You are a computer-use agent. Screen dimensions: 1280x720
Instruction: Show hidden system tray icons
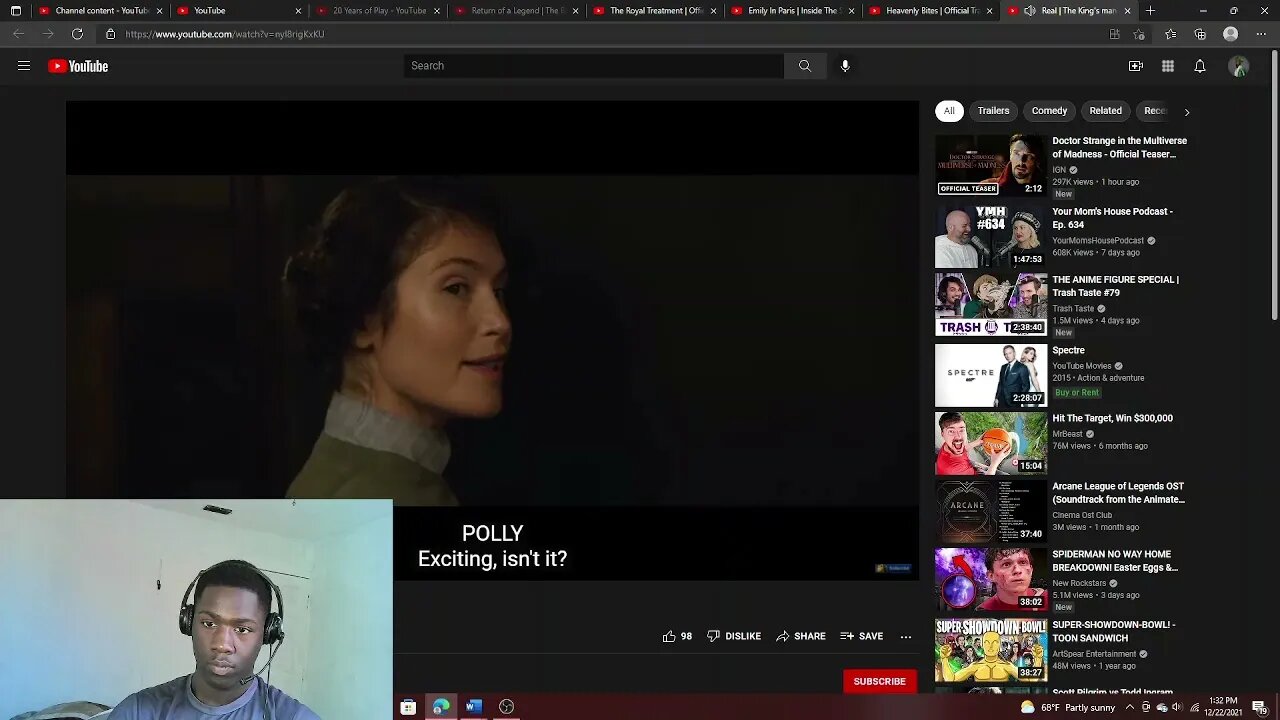[x=1130, y=707]
